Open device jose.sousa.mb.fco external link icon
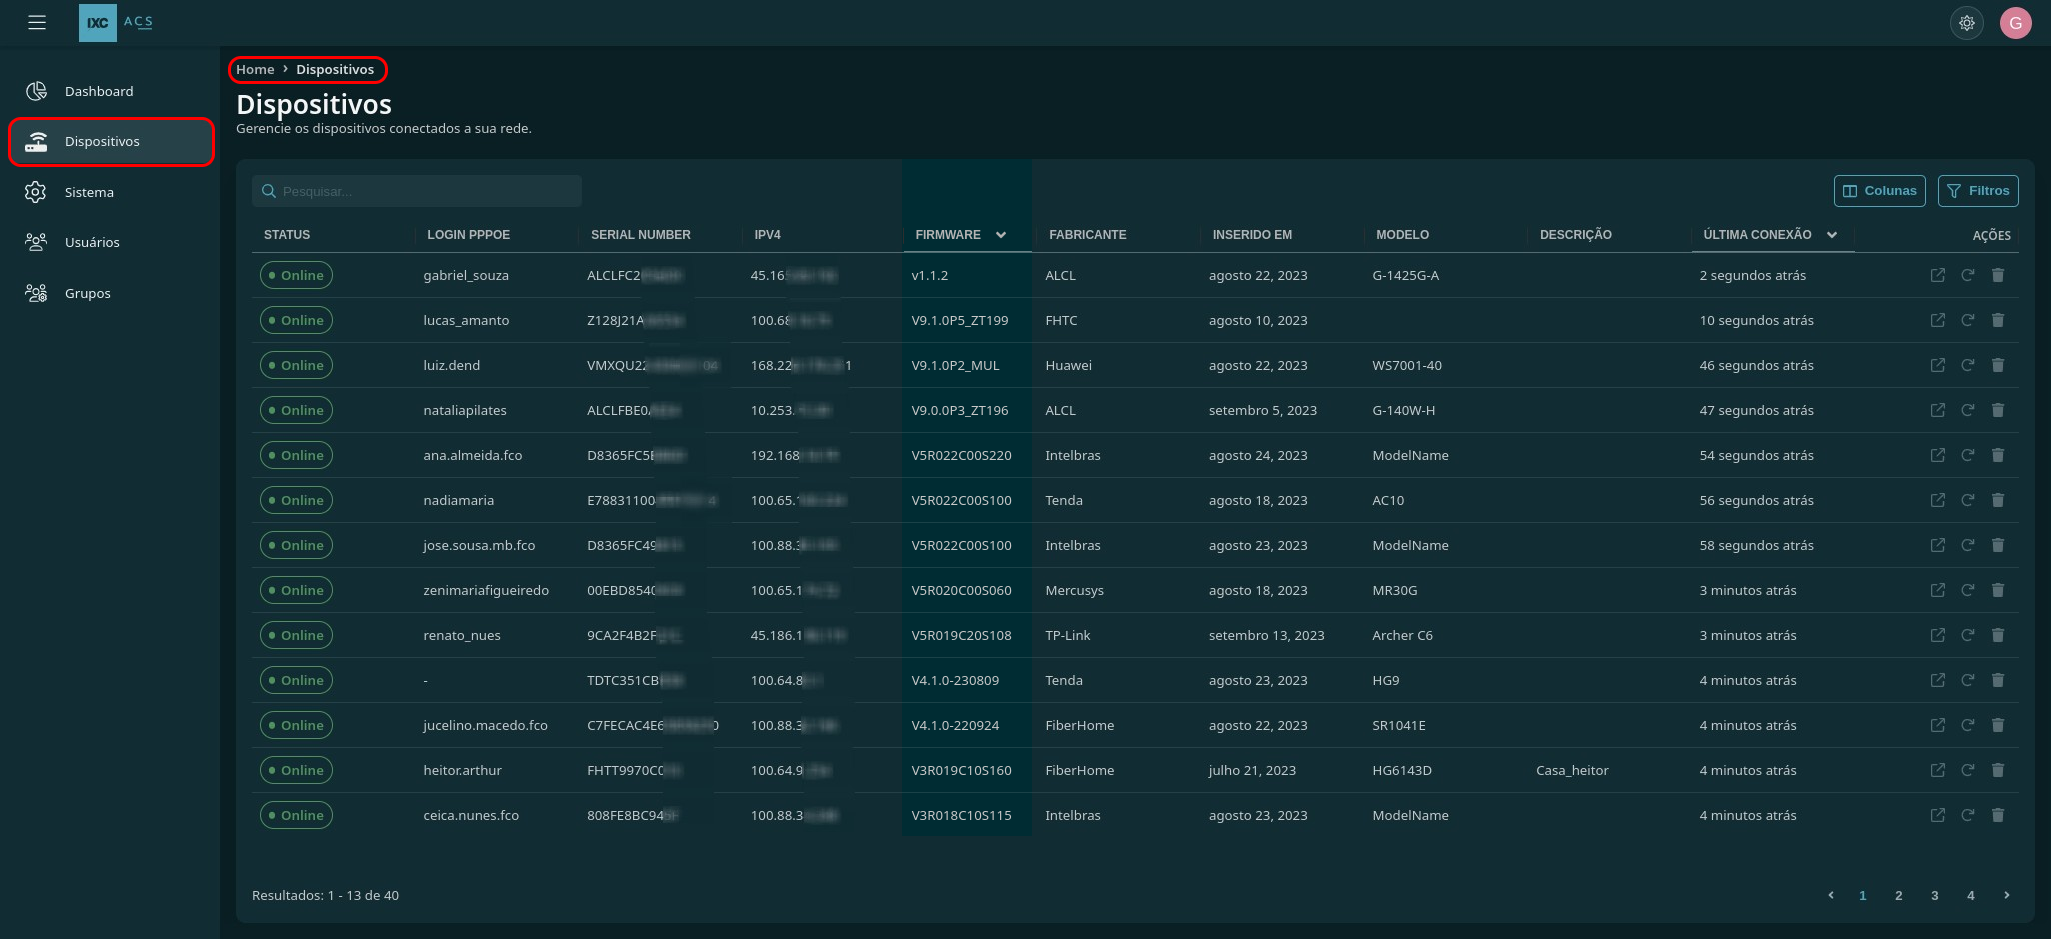This screenshot has height=939, width=2051. coord(1938,545)
